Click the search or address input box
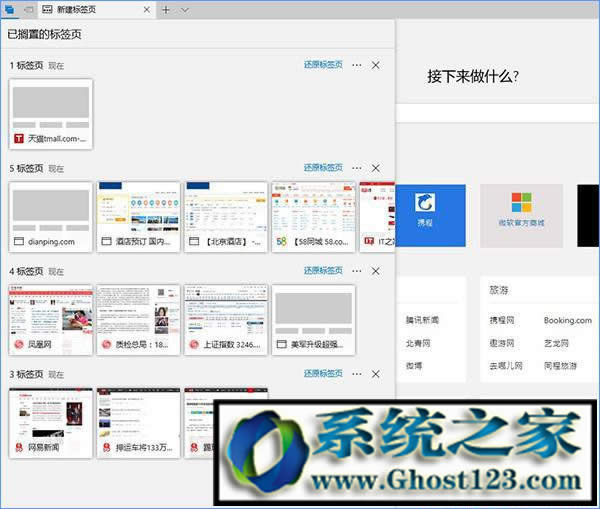 (x=497, y=113)
